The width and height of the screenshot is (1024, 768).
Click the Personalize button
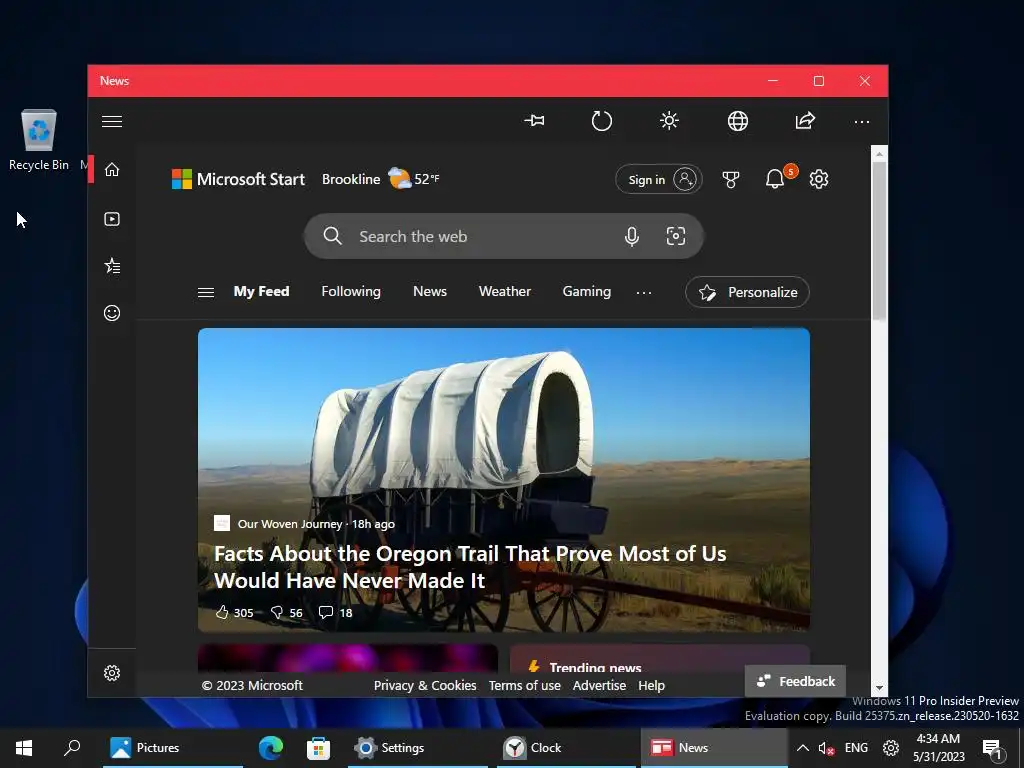pos(747,292)
